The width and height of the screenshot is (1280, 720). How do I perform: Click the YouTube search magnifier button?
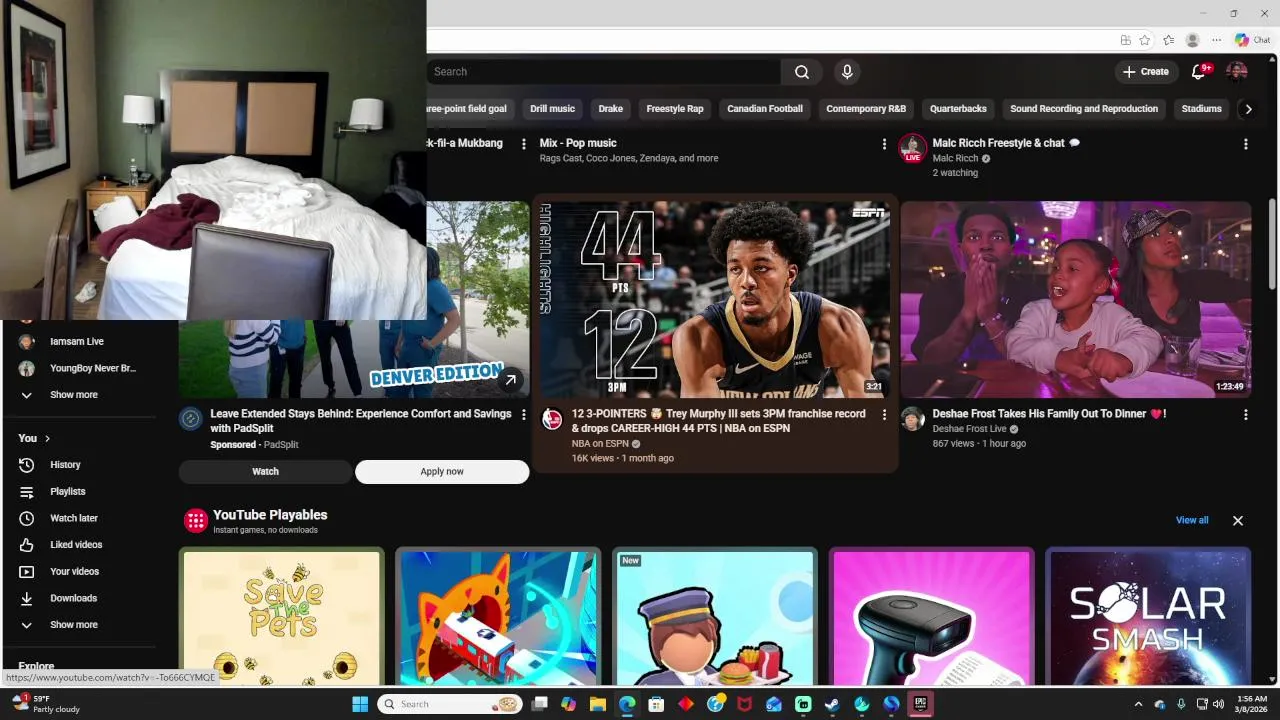tap(802, 72)
